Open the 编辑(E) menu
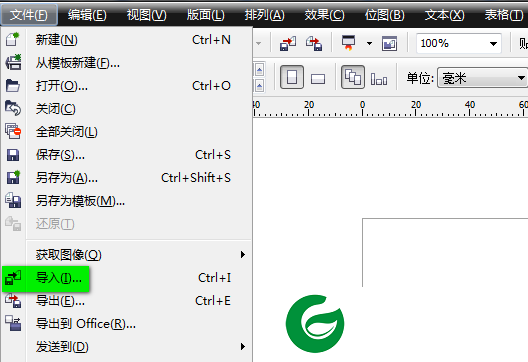Viewport: 528px width, 362px height. 87,15
